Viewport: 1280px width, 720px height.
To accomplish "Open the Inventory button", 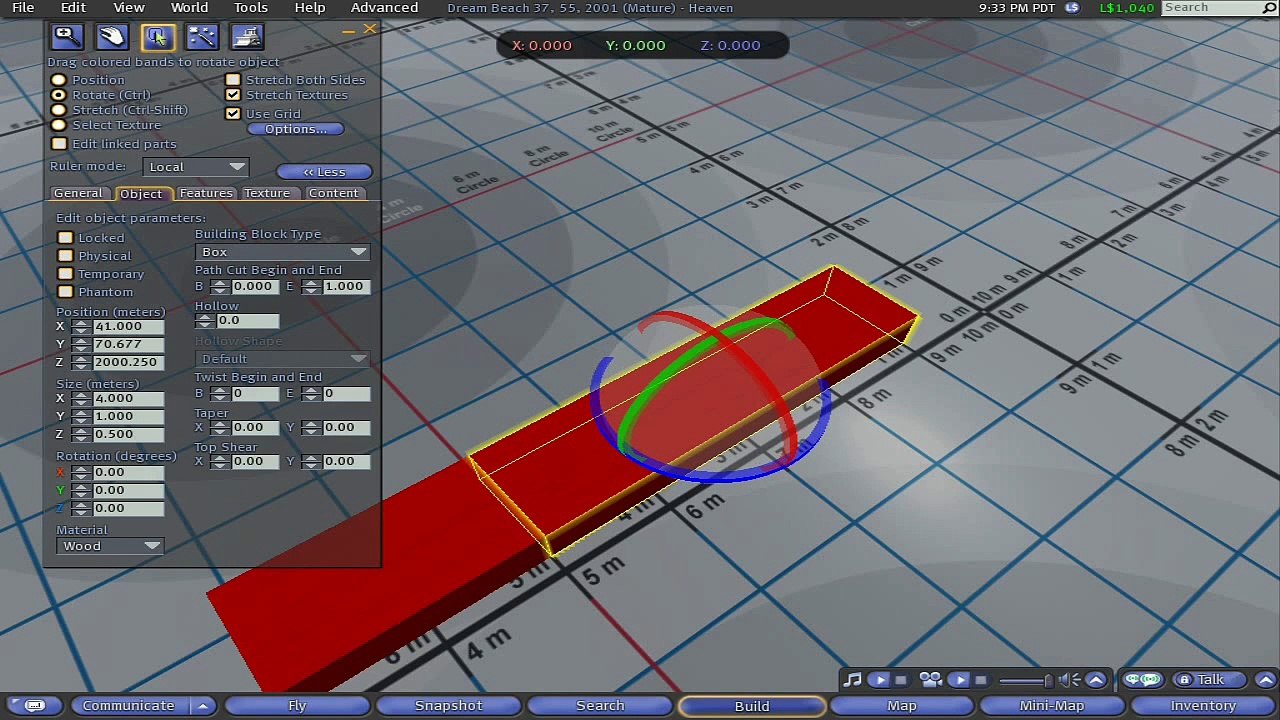I will pos(1203,706).
